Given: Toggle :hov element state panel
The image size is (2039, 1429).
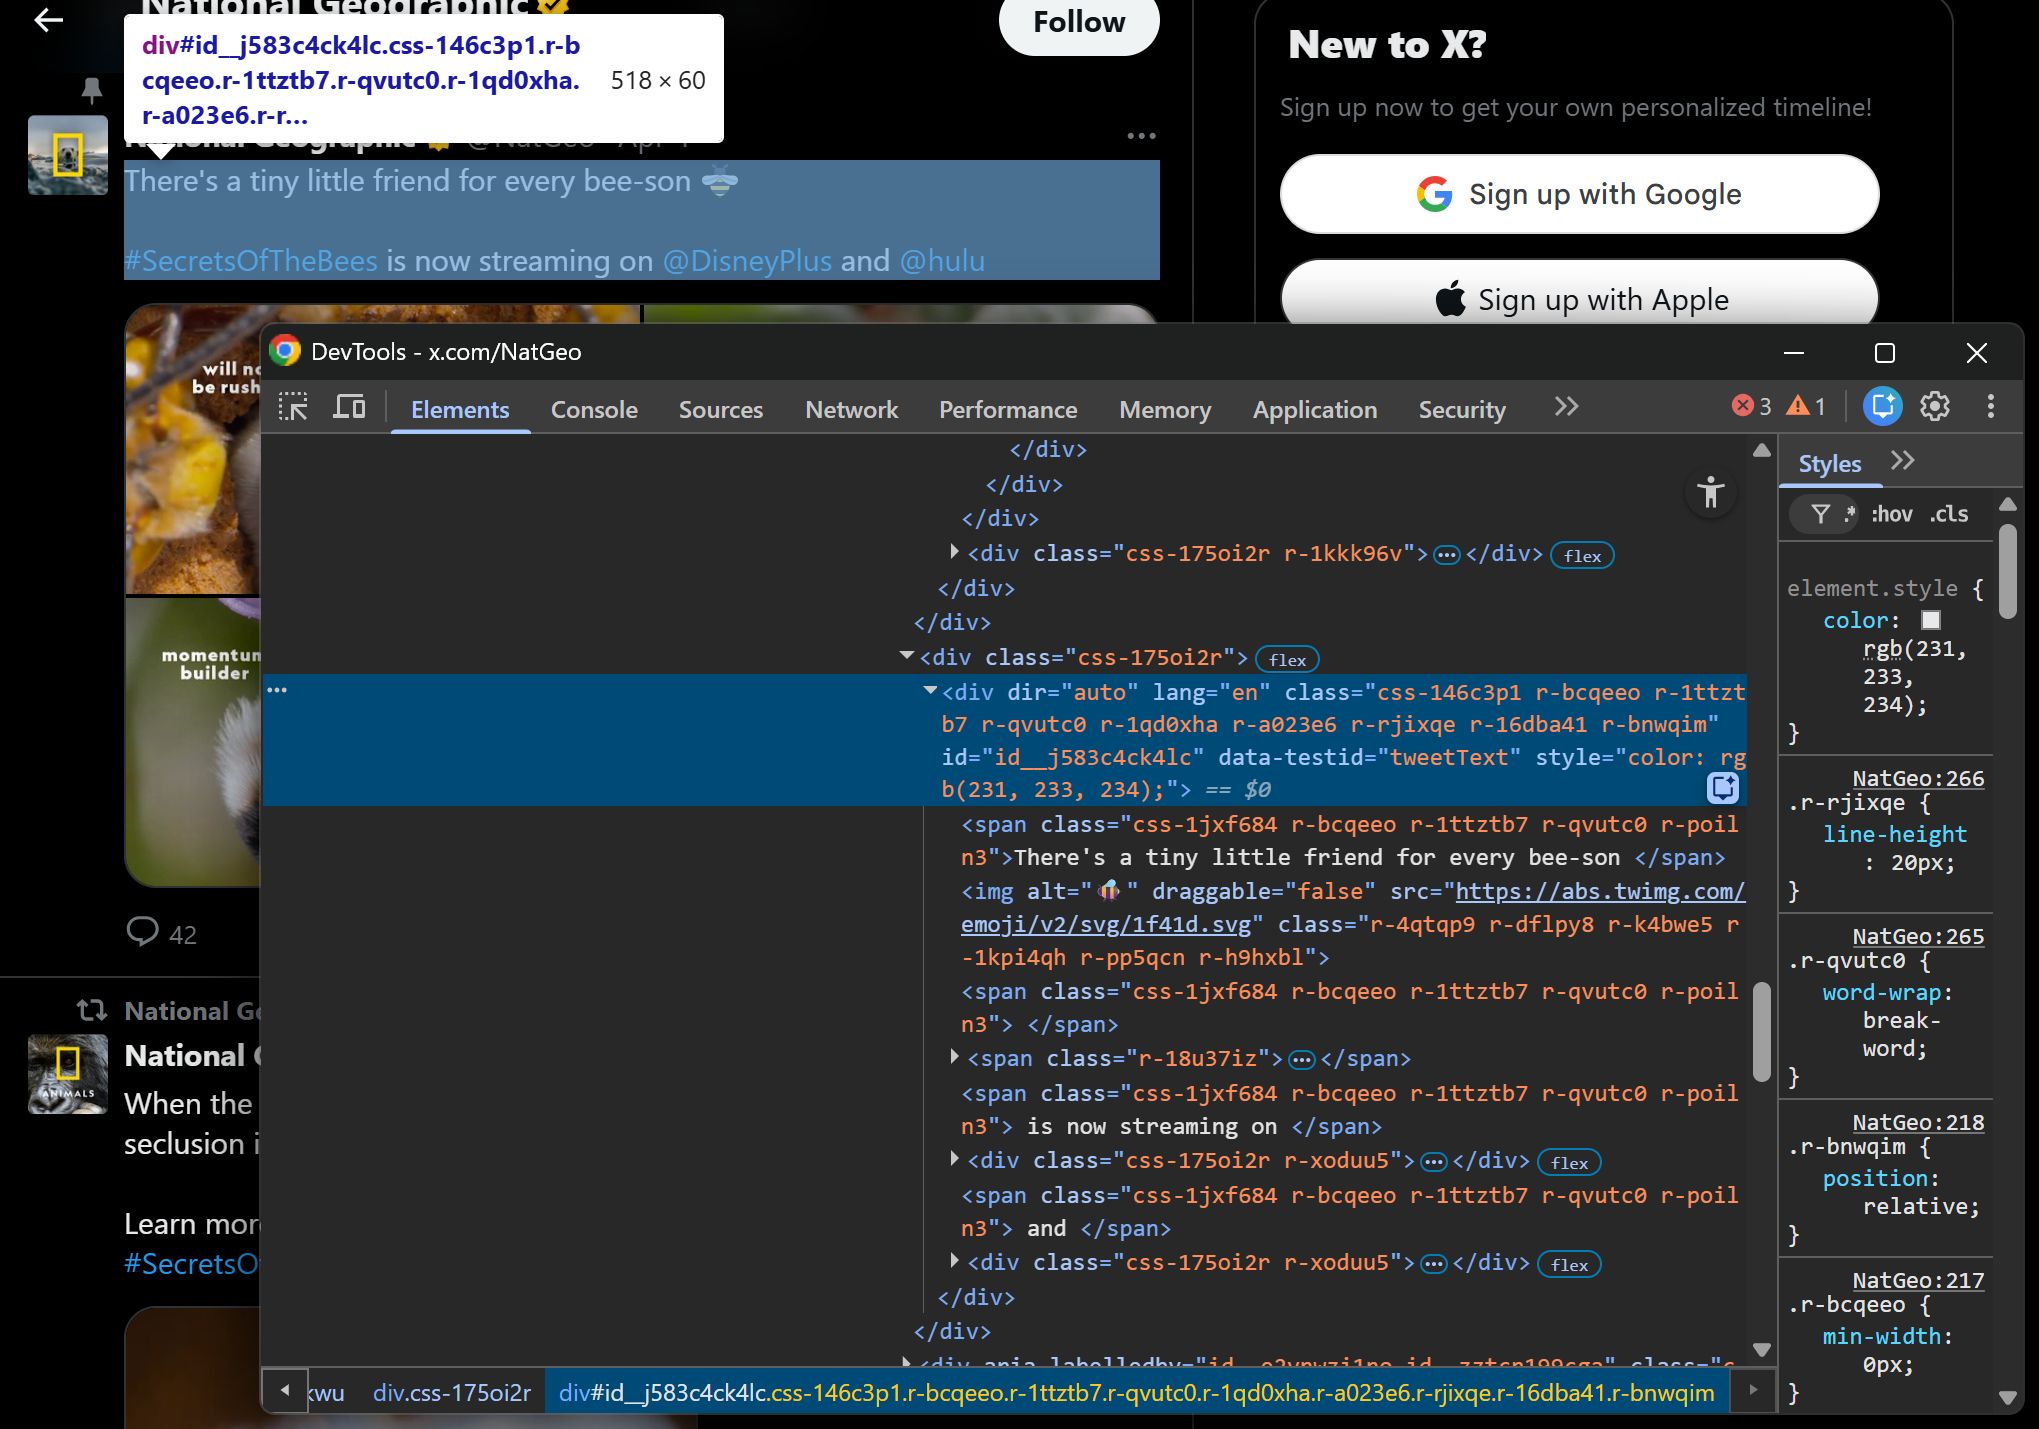Looking at the screenshot, I should point(1892,514).
